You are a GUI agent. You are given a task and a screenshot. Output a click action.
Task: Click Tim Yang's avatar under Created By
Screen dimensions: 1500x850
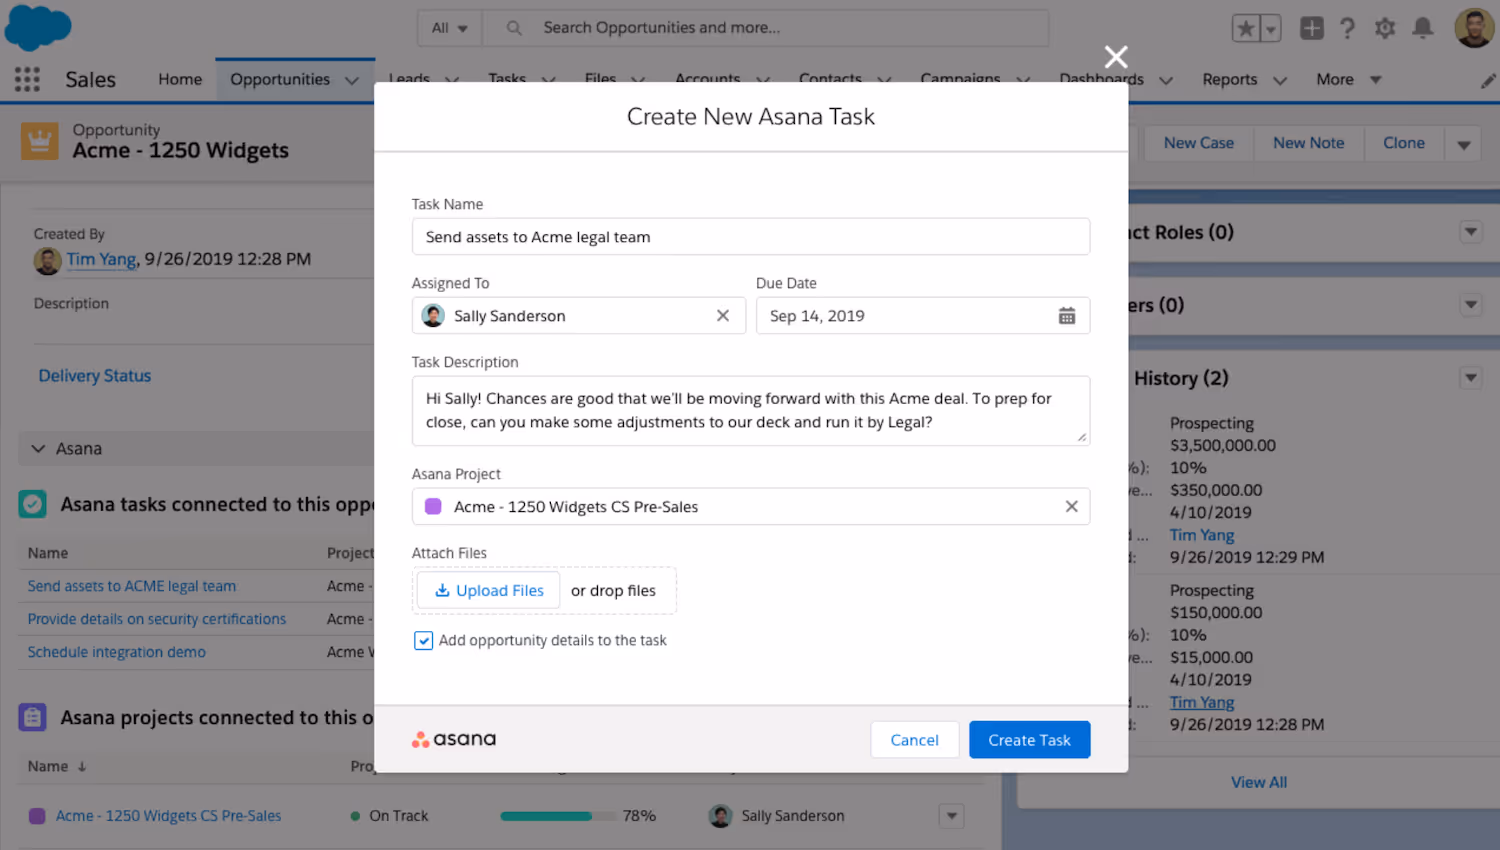tap(47, 261)
